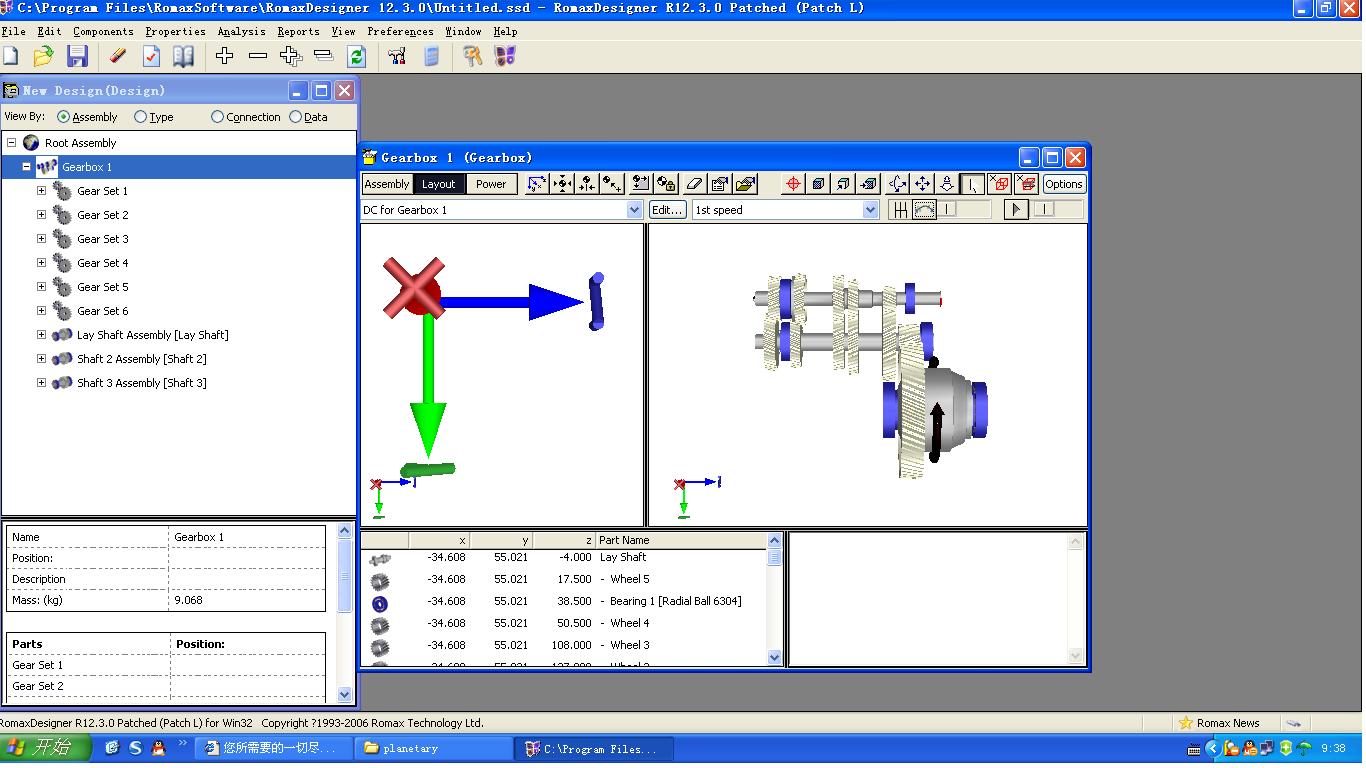This screenshot has width=1366, height=768.
Task: Open the Reports menu
Action: 298,31
